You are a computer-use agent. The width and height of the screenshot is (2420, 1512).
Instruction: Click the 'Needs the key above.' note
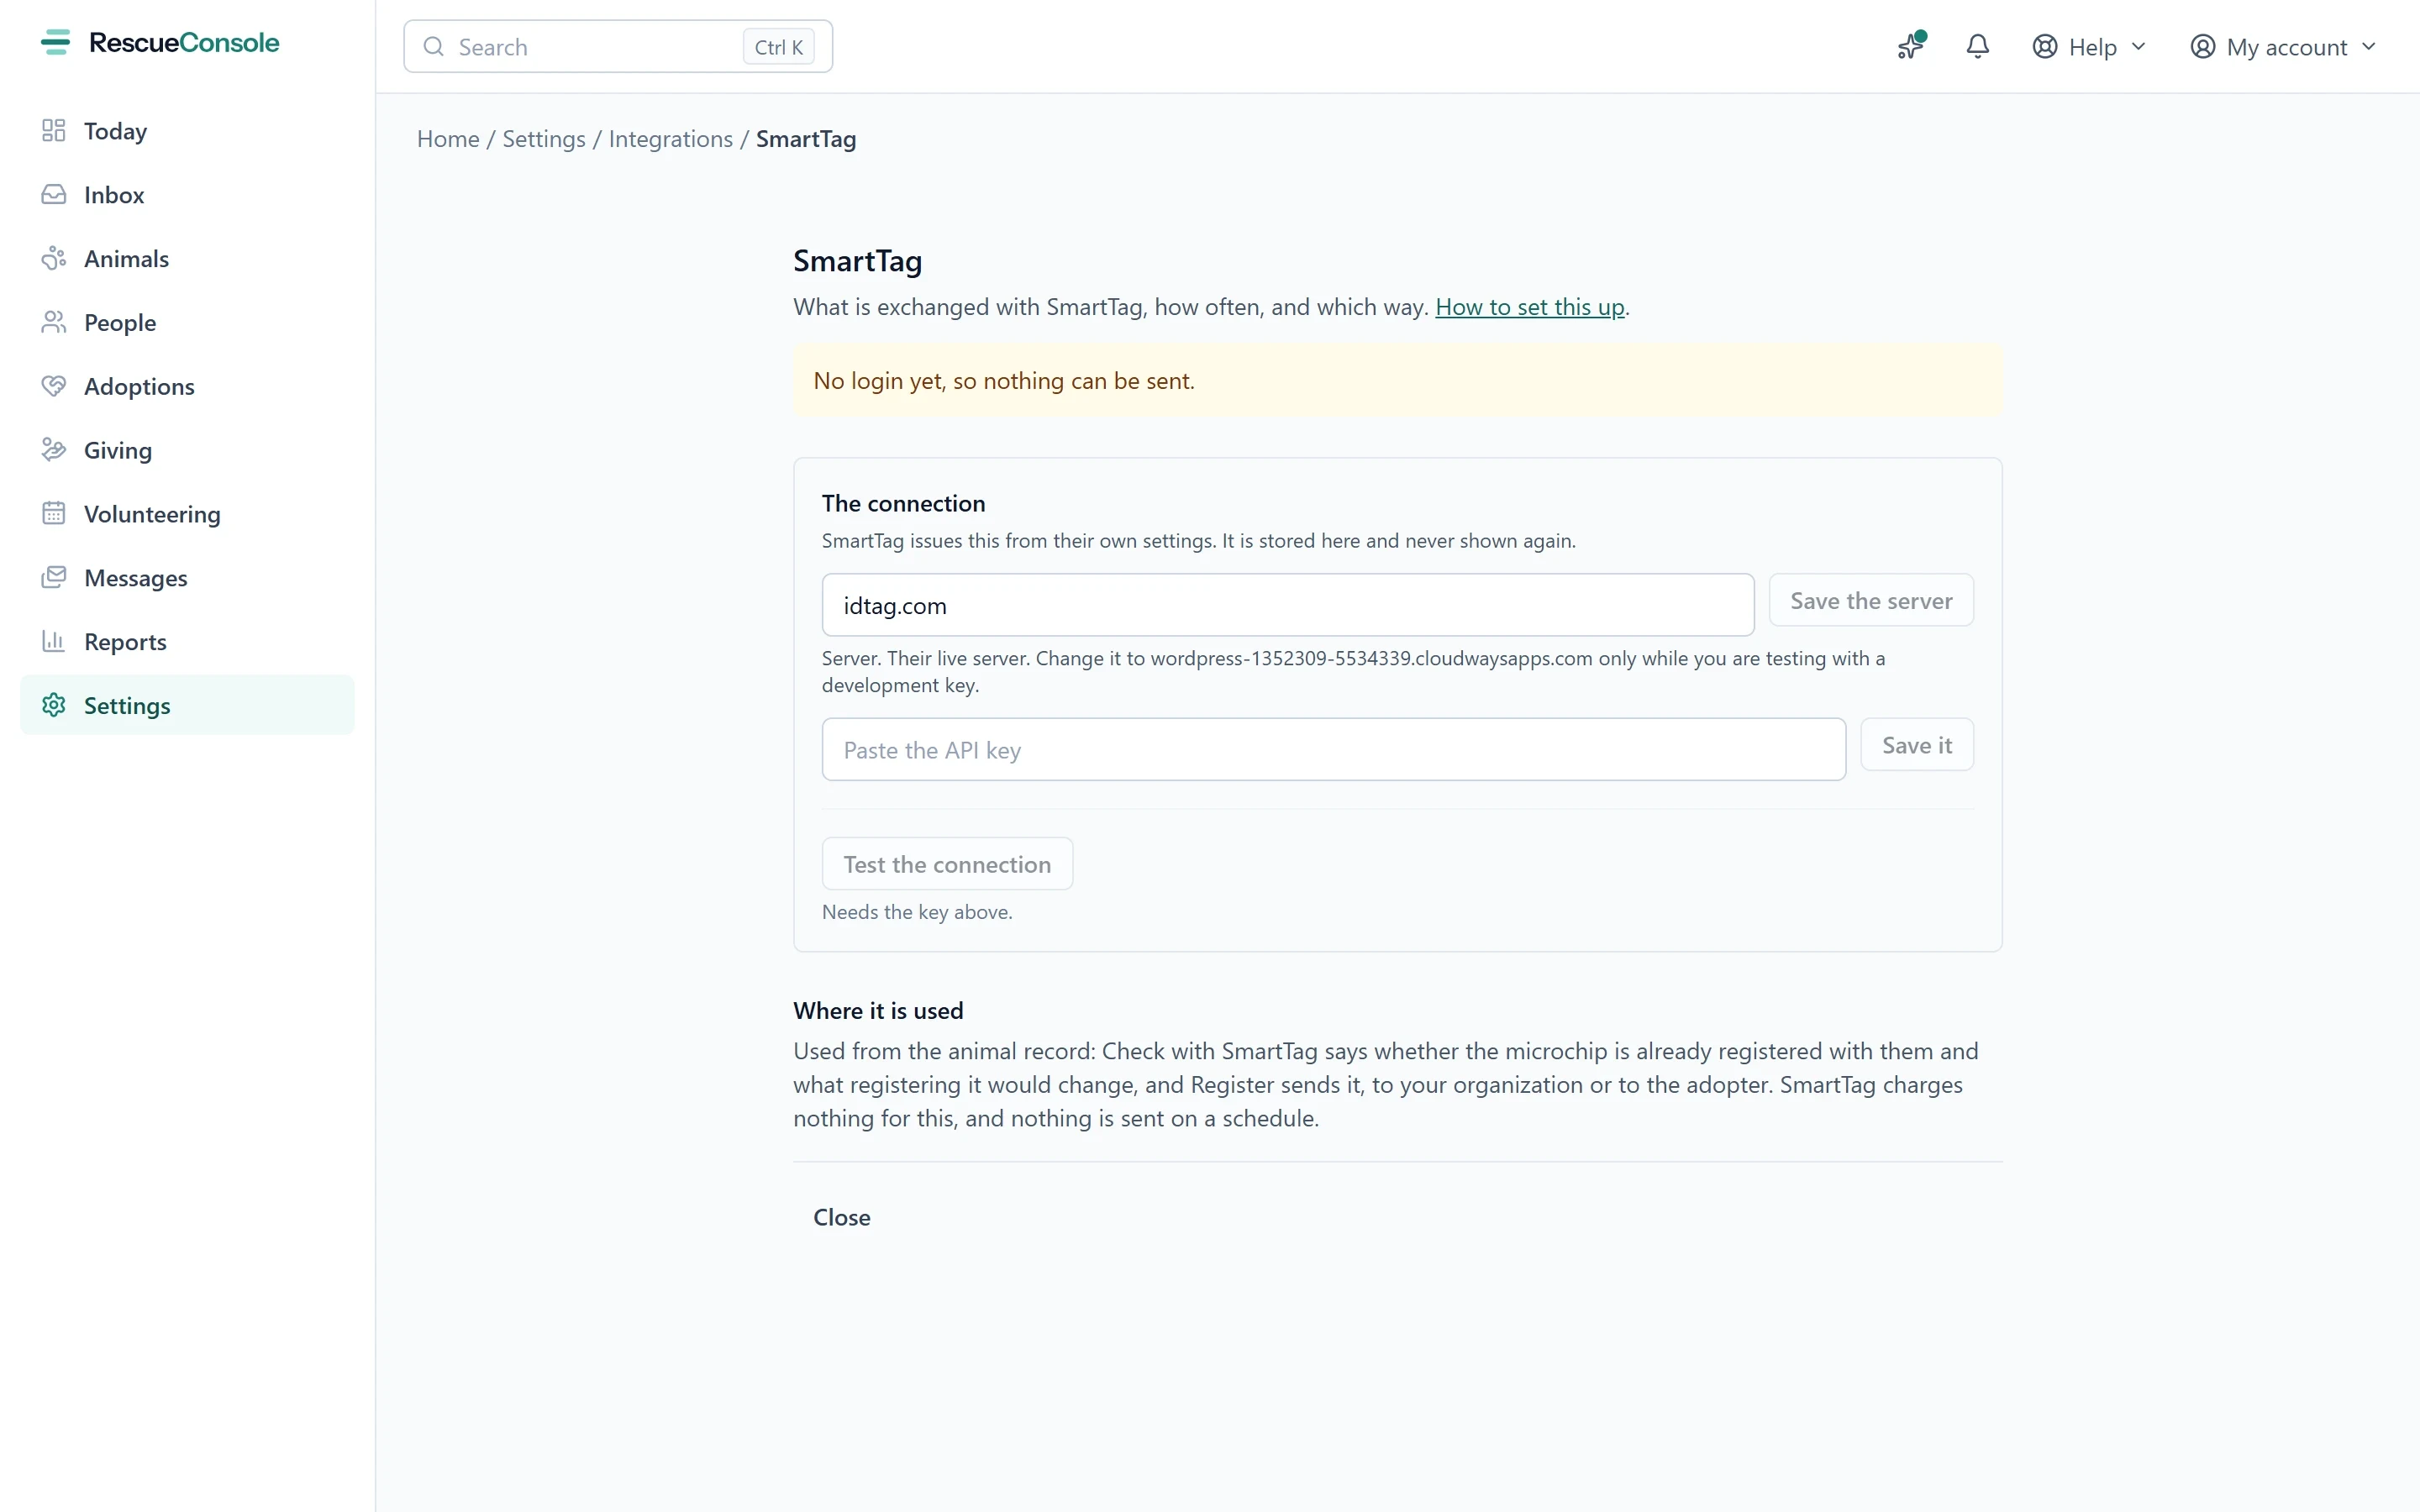(x=917, y=912)
